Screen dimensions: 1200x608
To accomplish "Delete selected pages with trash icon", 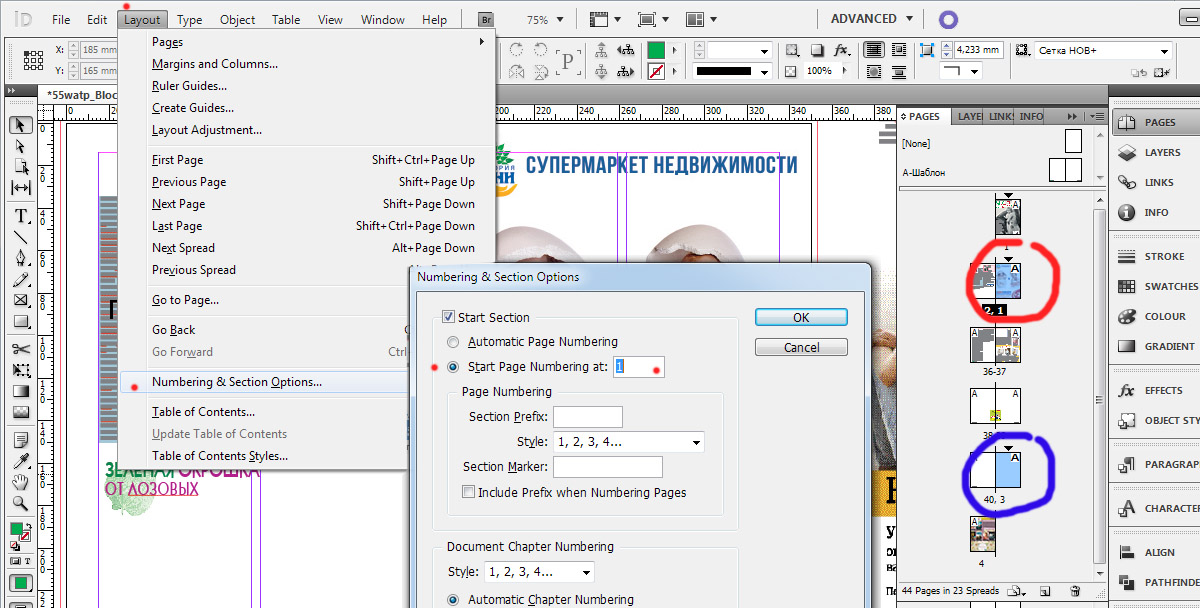I will (x=1076, y=591).
